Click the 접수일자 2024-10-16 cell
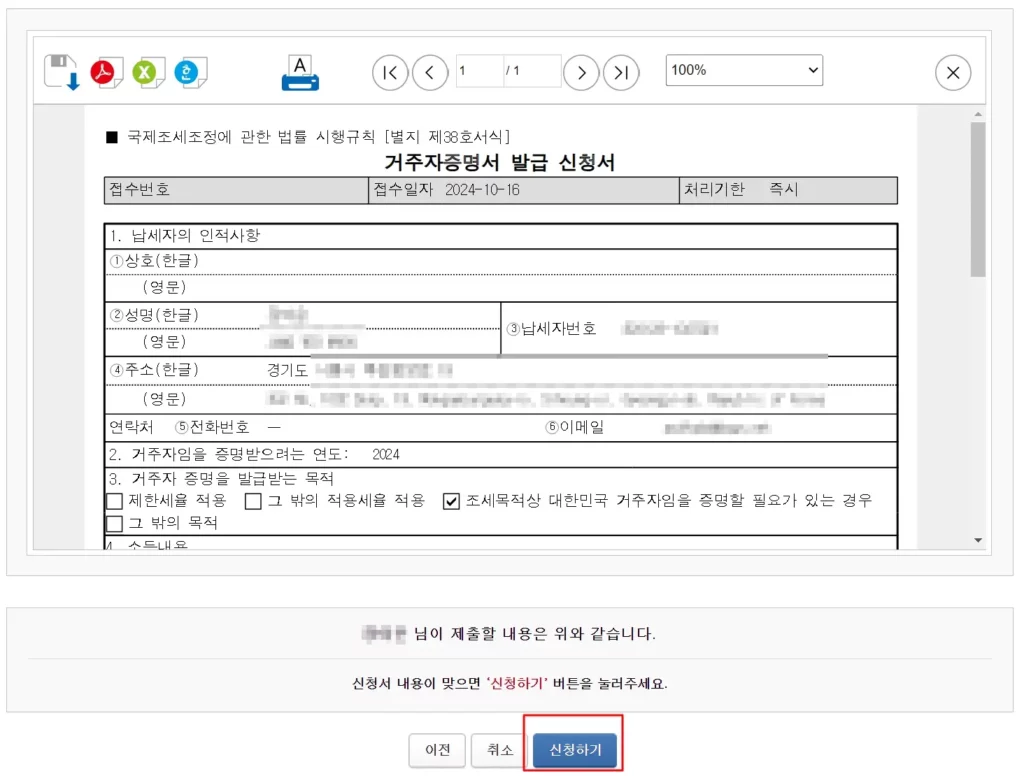The width and height of the screenshot is (1024, 776). pyautogui.click(x=524, y=190)
